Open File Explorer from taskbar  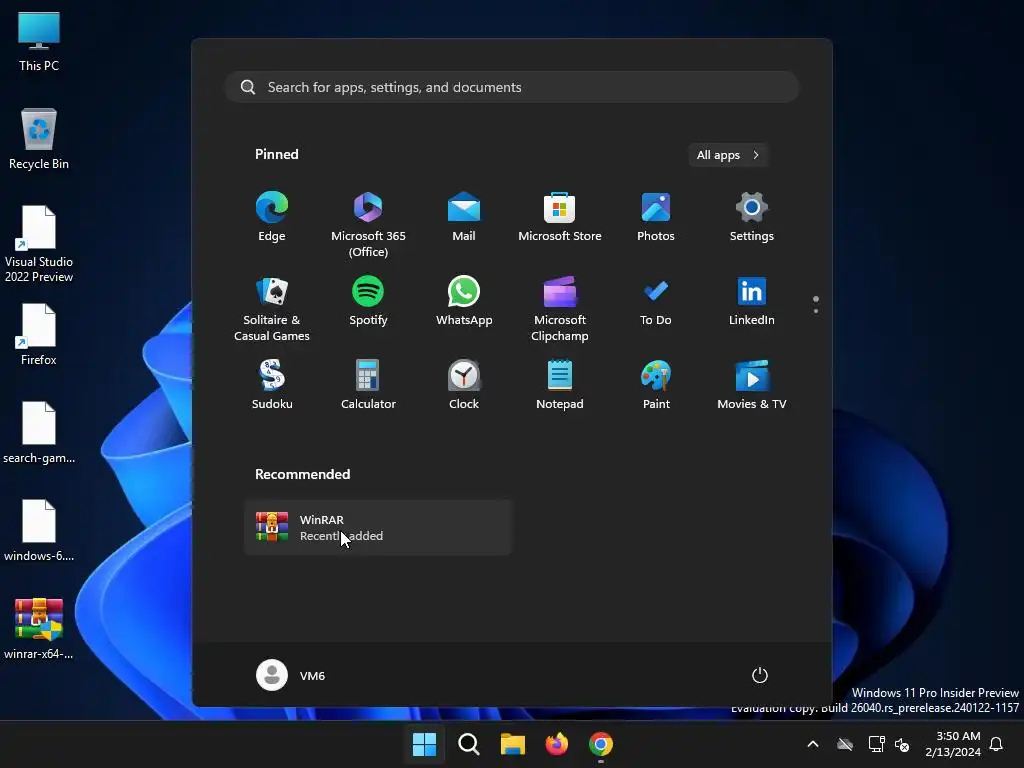tap(513, 744)
